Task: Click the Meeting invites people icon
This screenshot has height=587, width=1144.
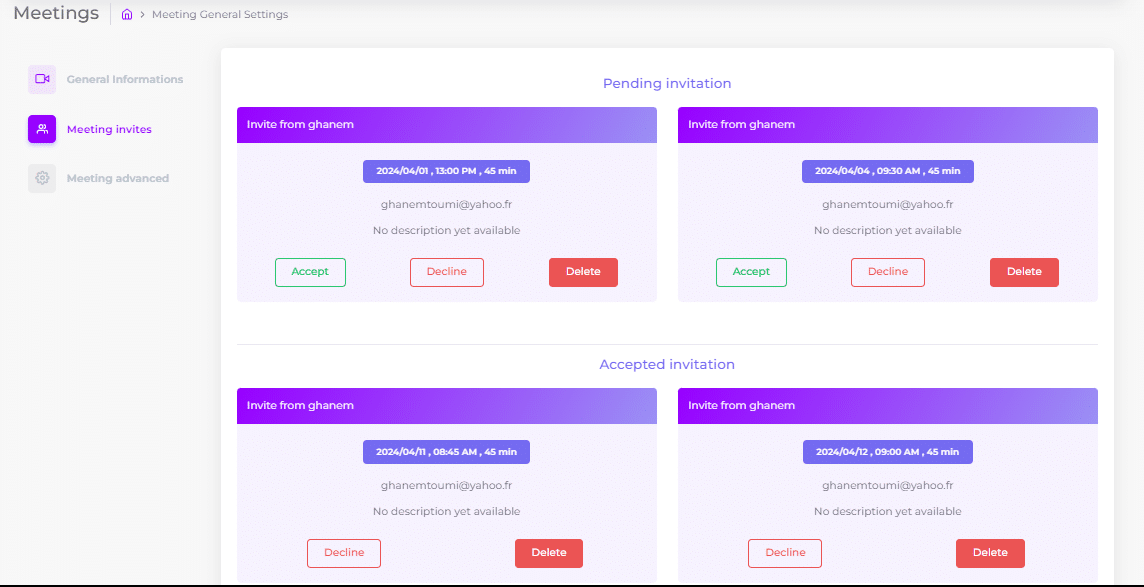Action: 42,129
